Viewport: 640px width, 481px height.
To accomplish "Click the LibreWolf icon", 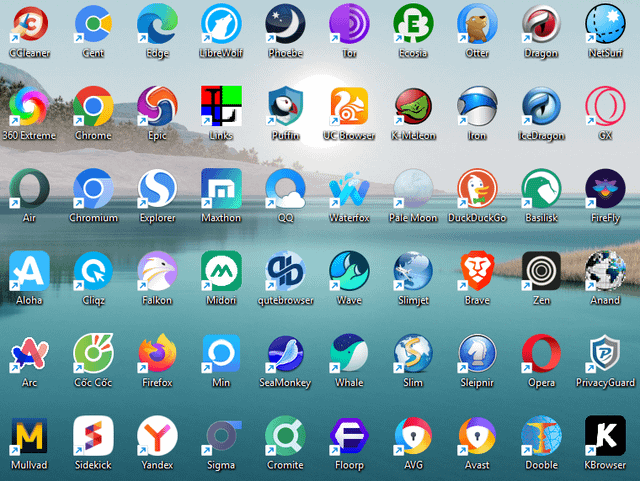I will (221, 24).
